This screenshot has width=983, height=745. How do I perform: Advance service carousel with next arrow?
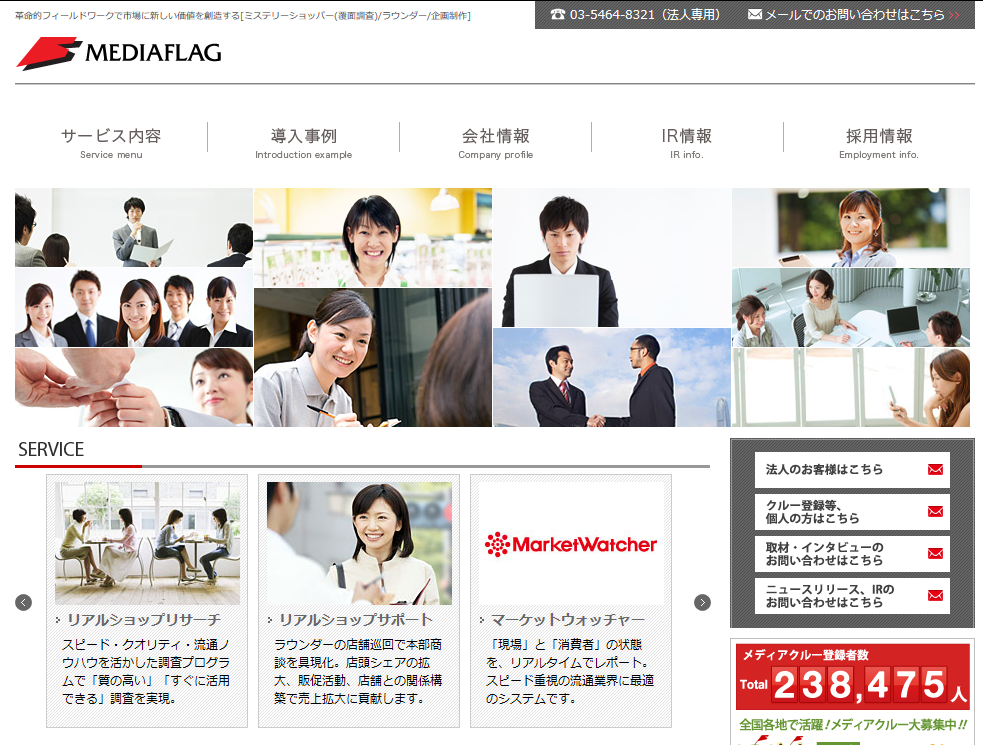pos(702,602)
